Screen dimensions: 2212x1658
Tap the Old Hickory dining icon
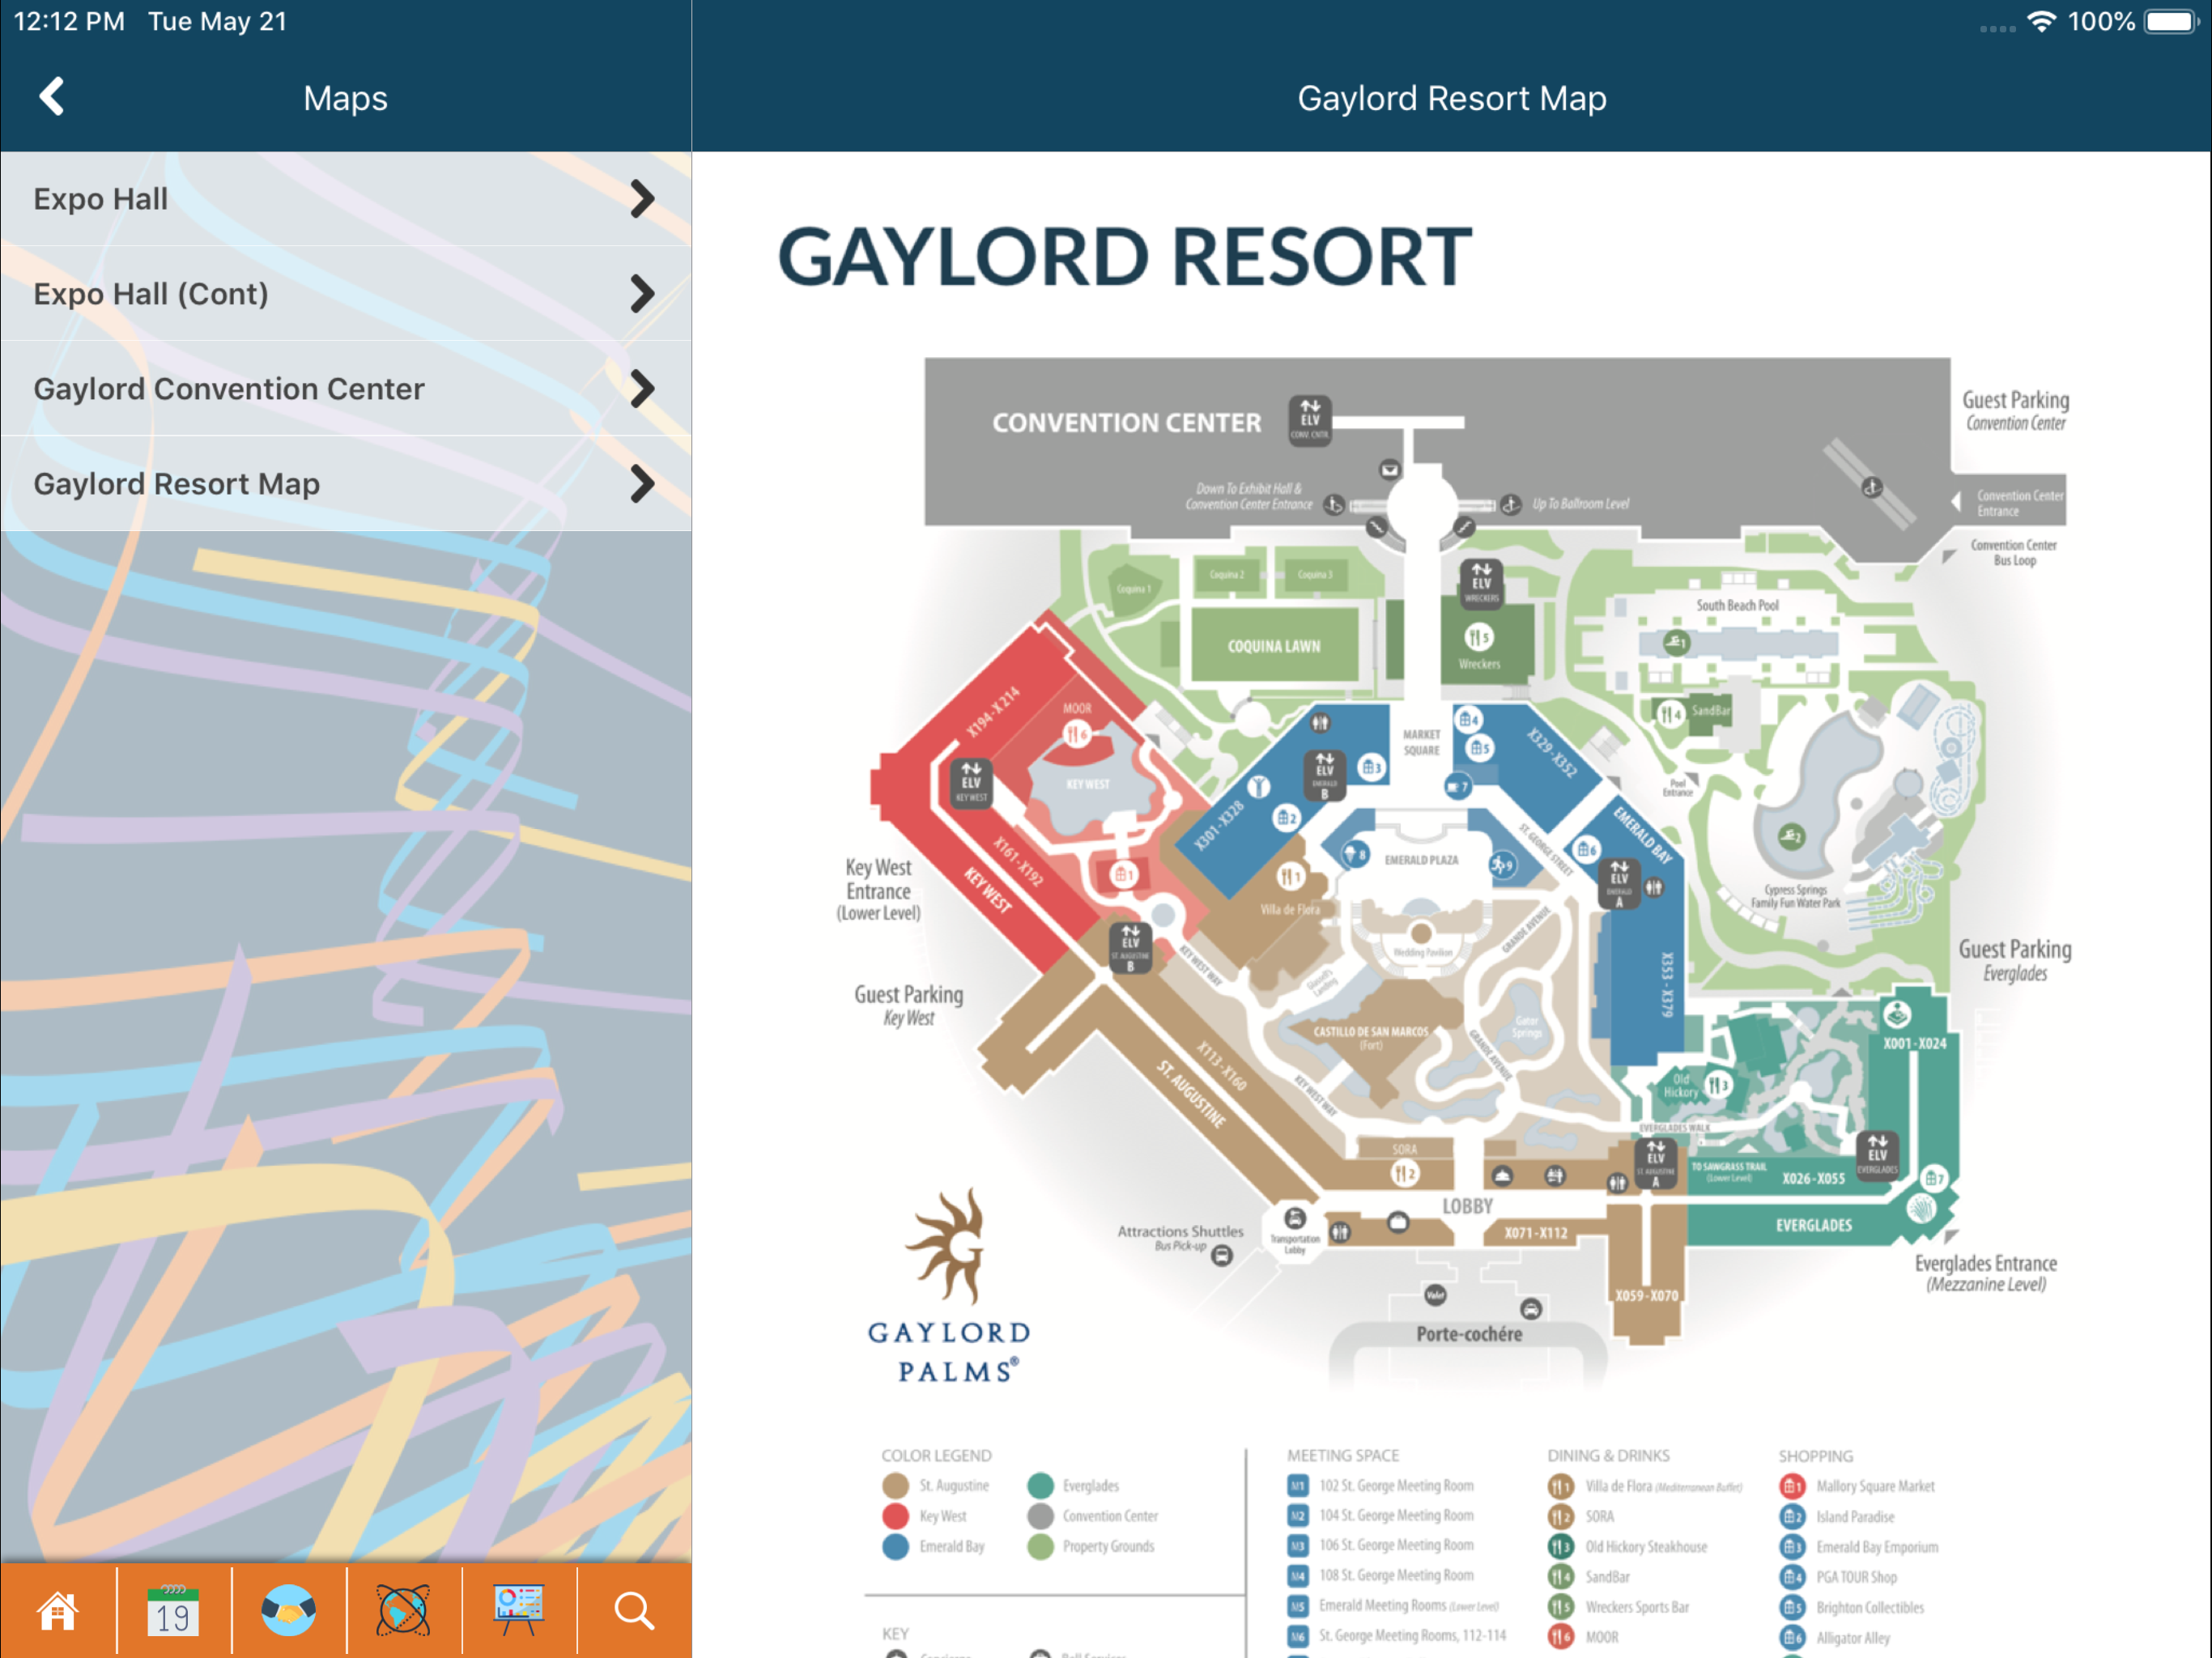click(x=1718, y=1084)
